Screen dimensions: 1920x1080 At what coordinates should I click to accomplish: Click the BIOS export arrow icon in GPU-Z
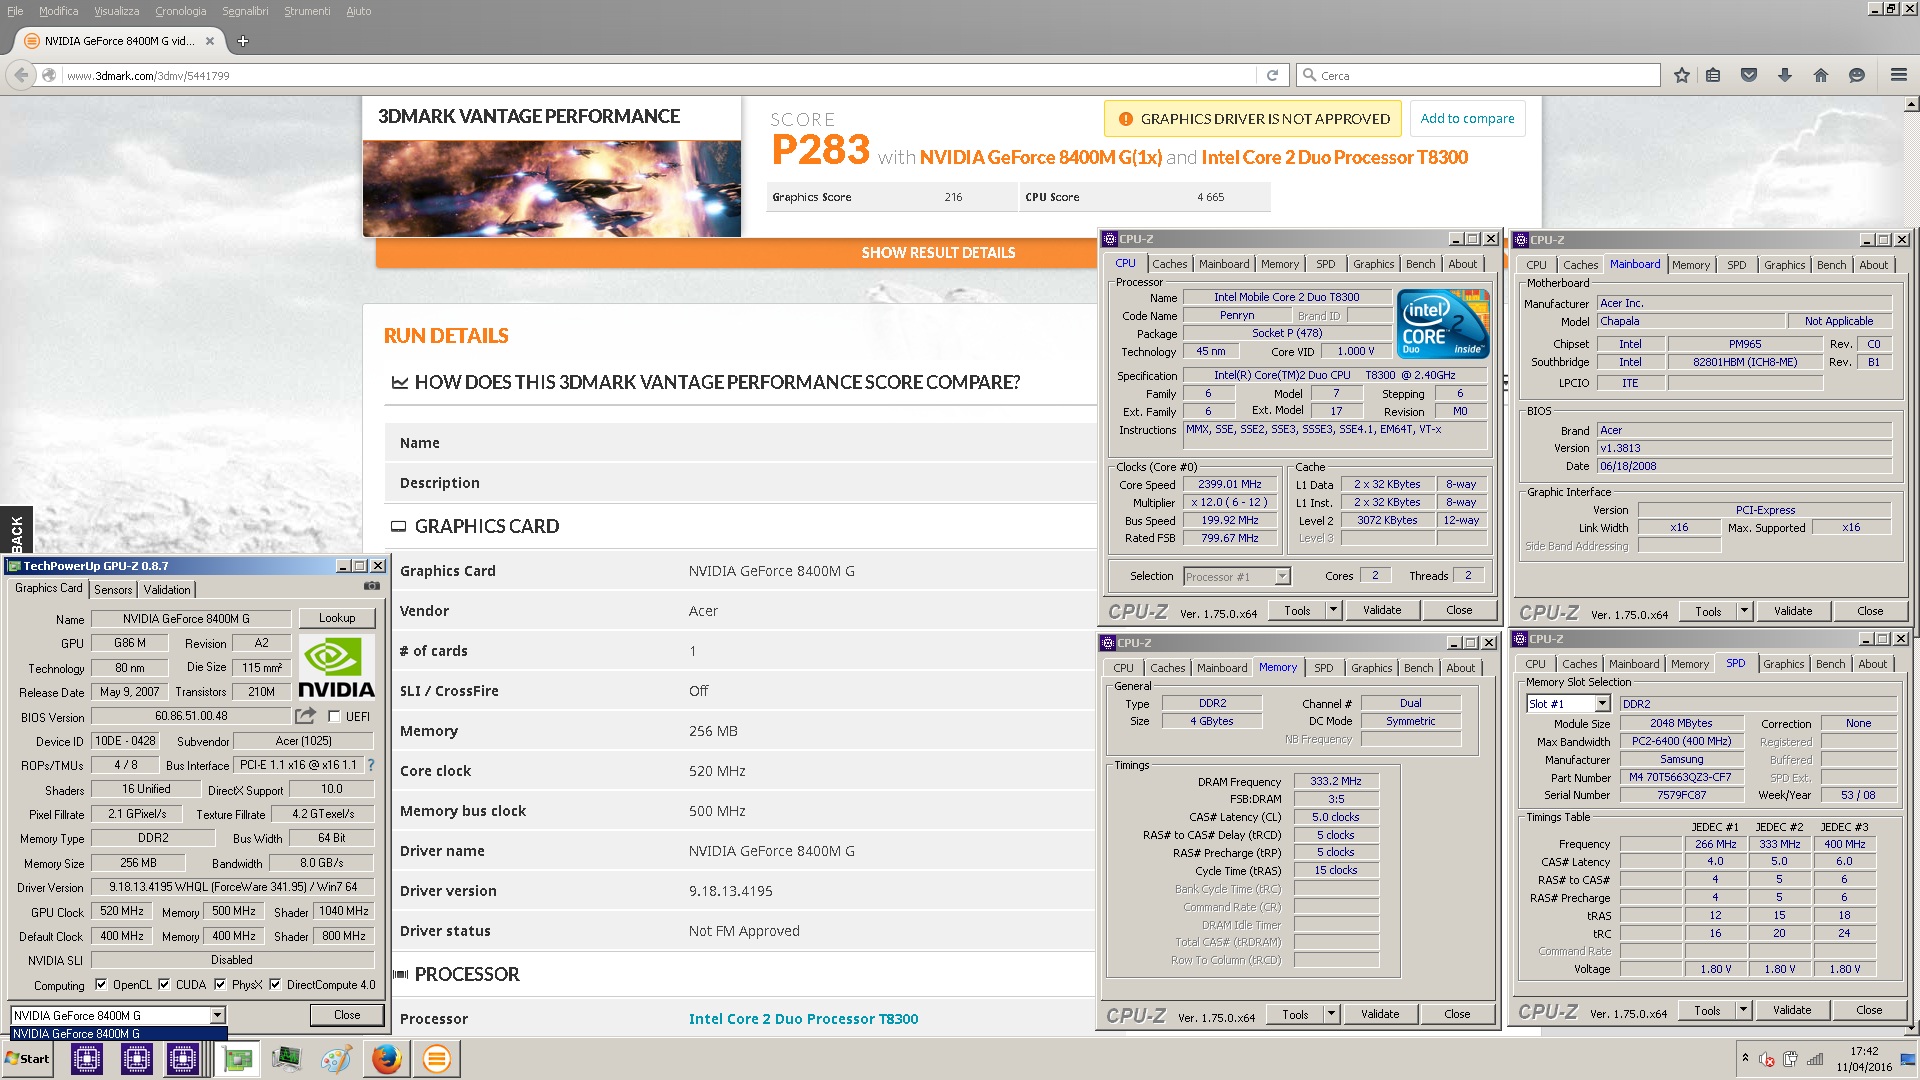(x=305, y=716)
